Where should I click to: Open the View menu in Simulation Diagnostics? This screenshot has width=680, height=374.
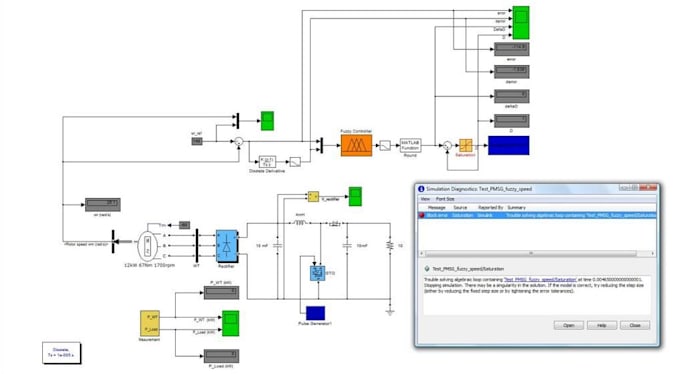pyautogui.click(x=425, y=199)
